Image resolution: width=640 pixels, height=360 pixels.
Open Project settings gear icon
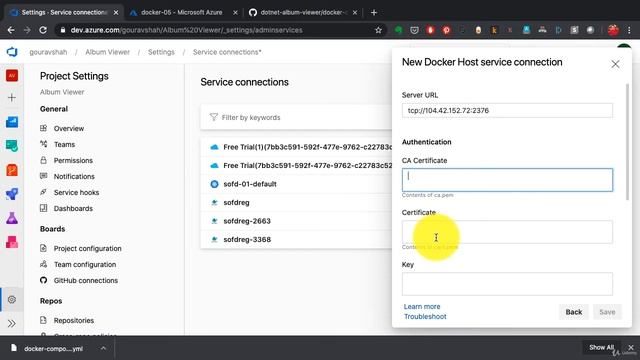(x=12, y=300)
